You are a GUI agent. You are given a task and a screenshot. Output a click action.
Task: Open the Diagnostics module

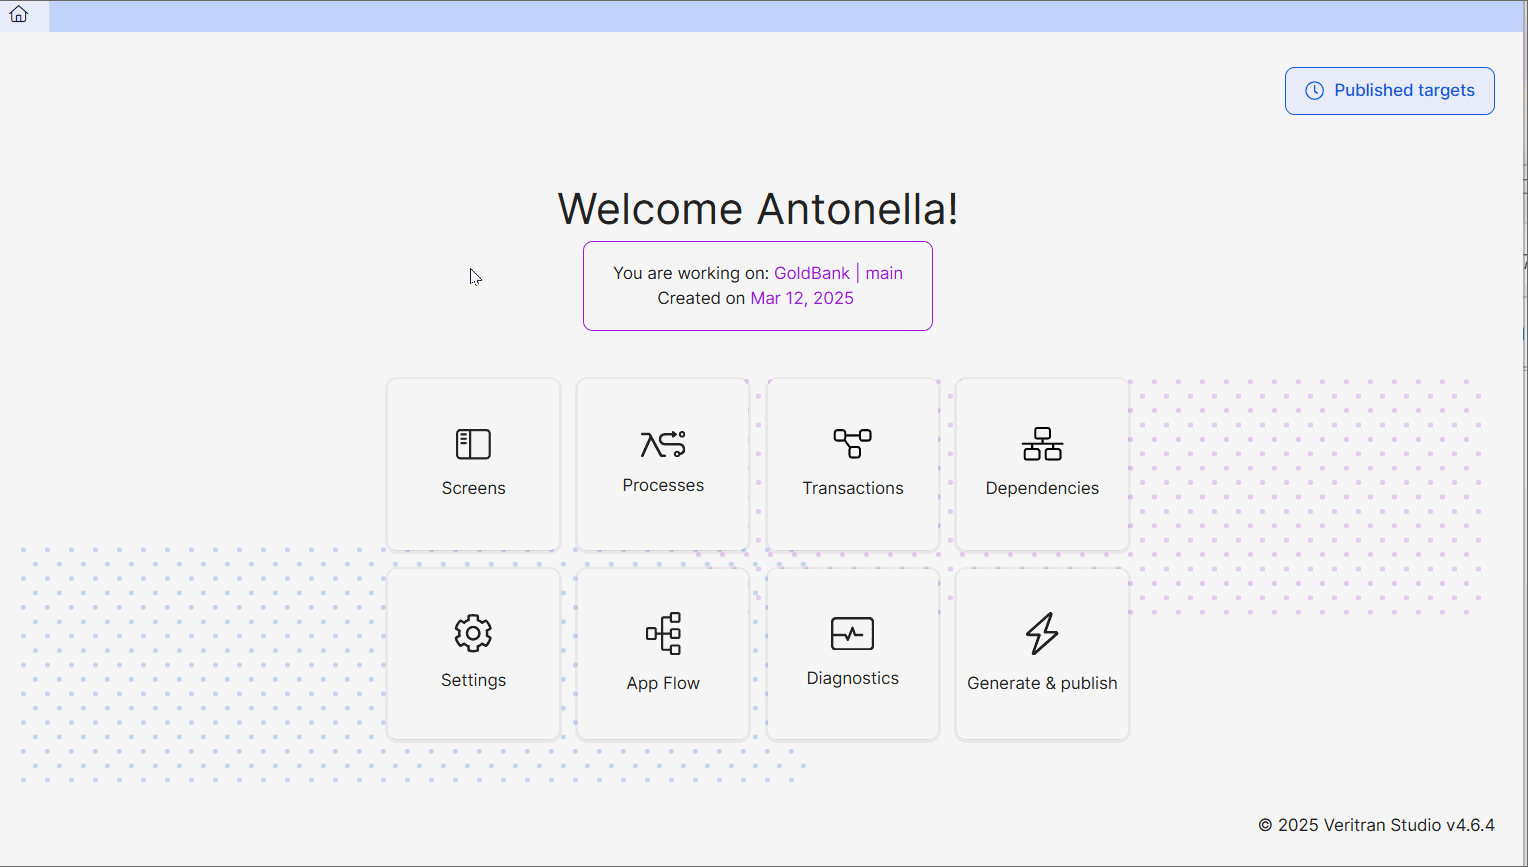852,654
